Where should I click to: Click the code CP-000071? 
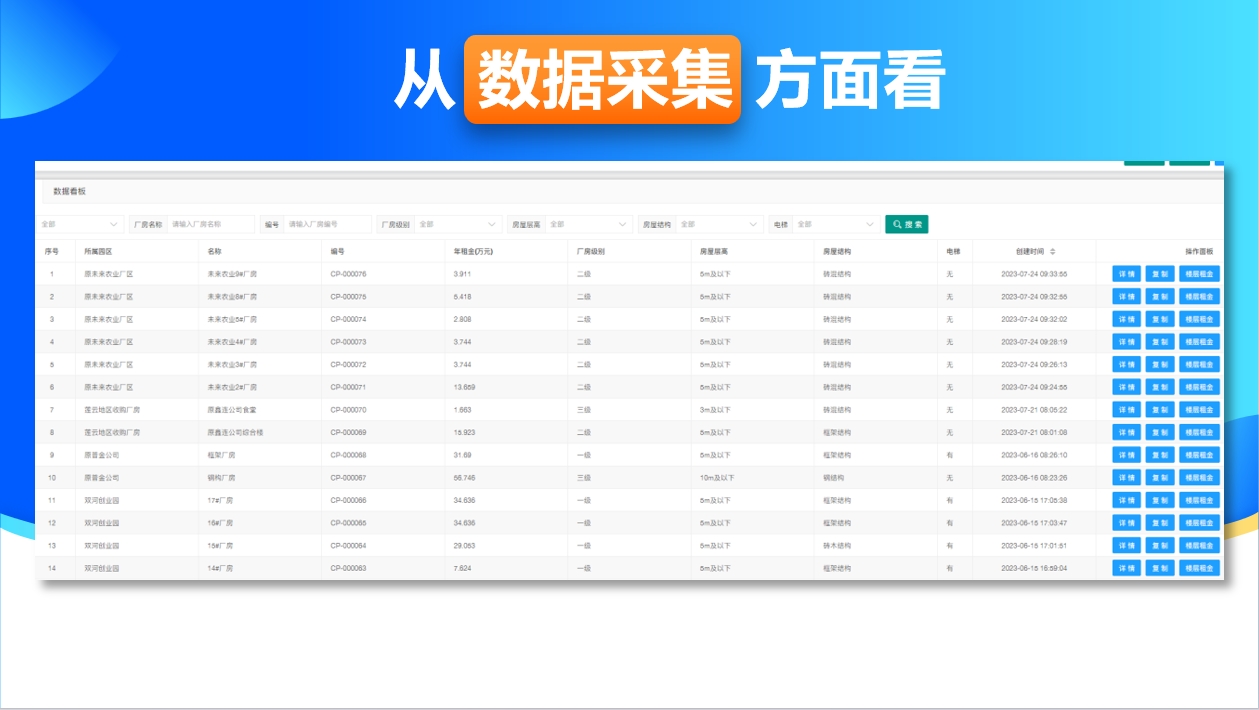coord(348,387)
